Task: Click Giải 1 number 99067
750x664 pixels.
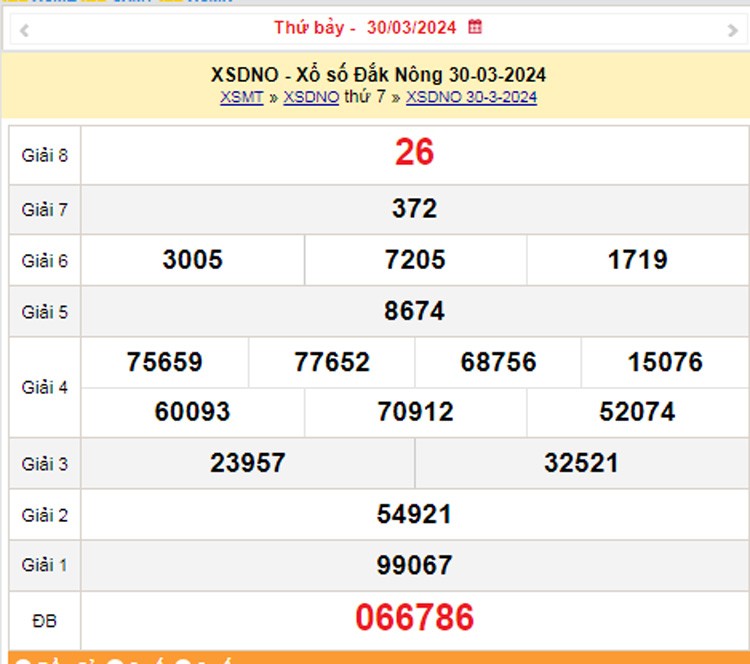Action: tap(414, 565)
